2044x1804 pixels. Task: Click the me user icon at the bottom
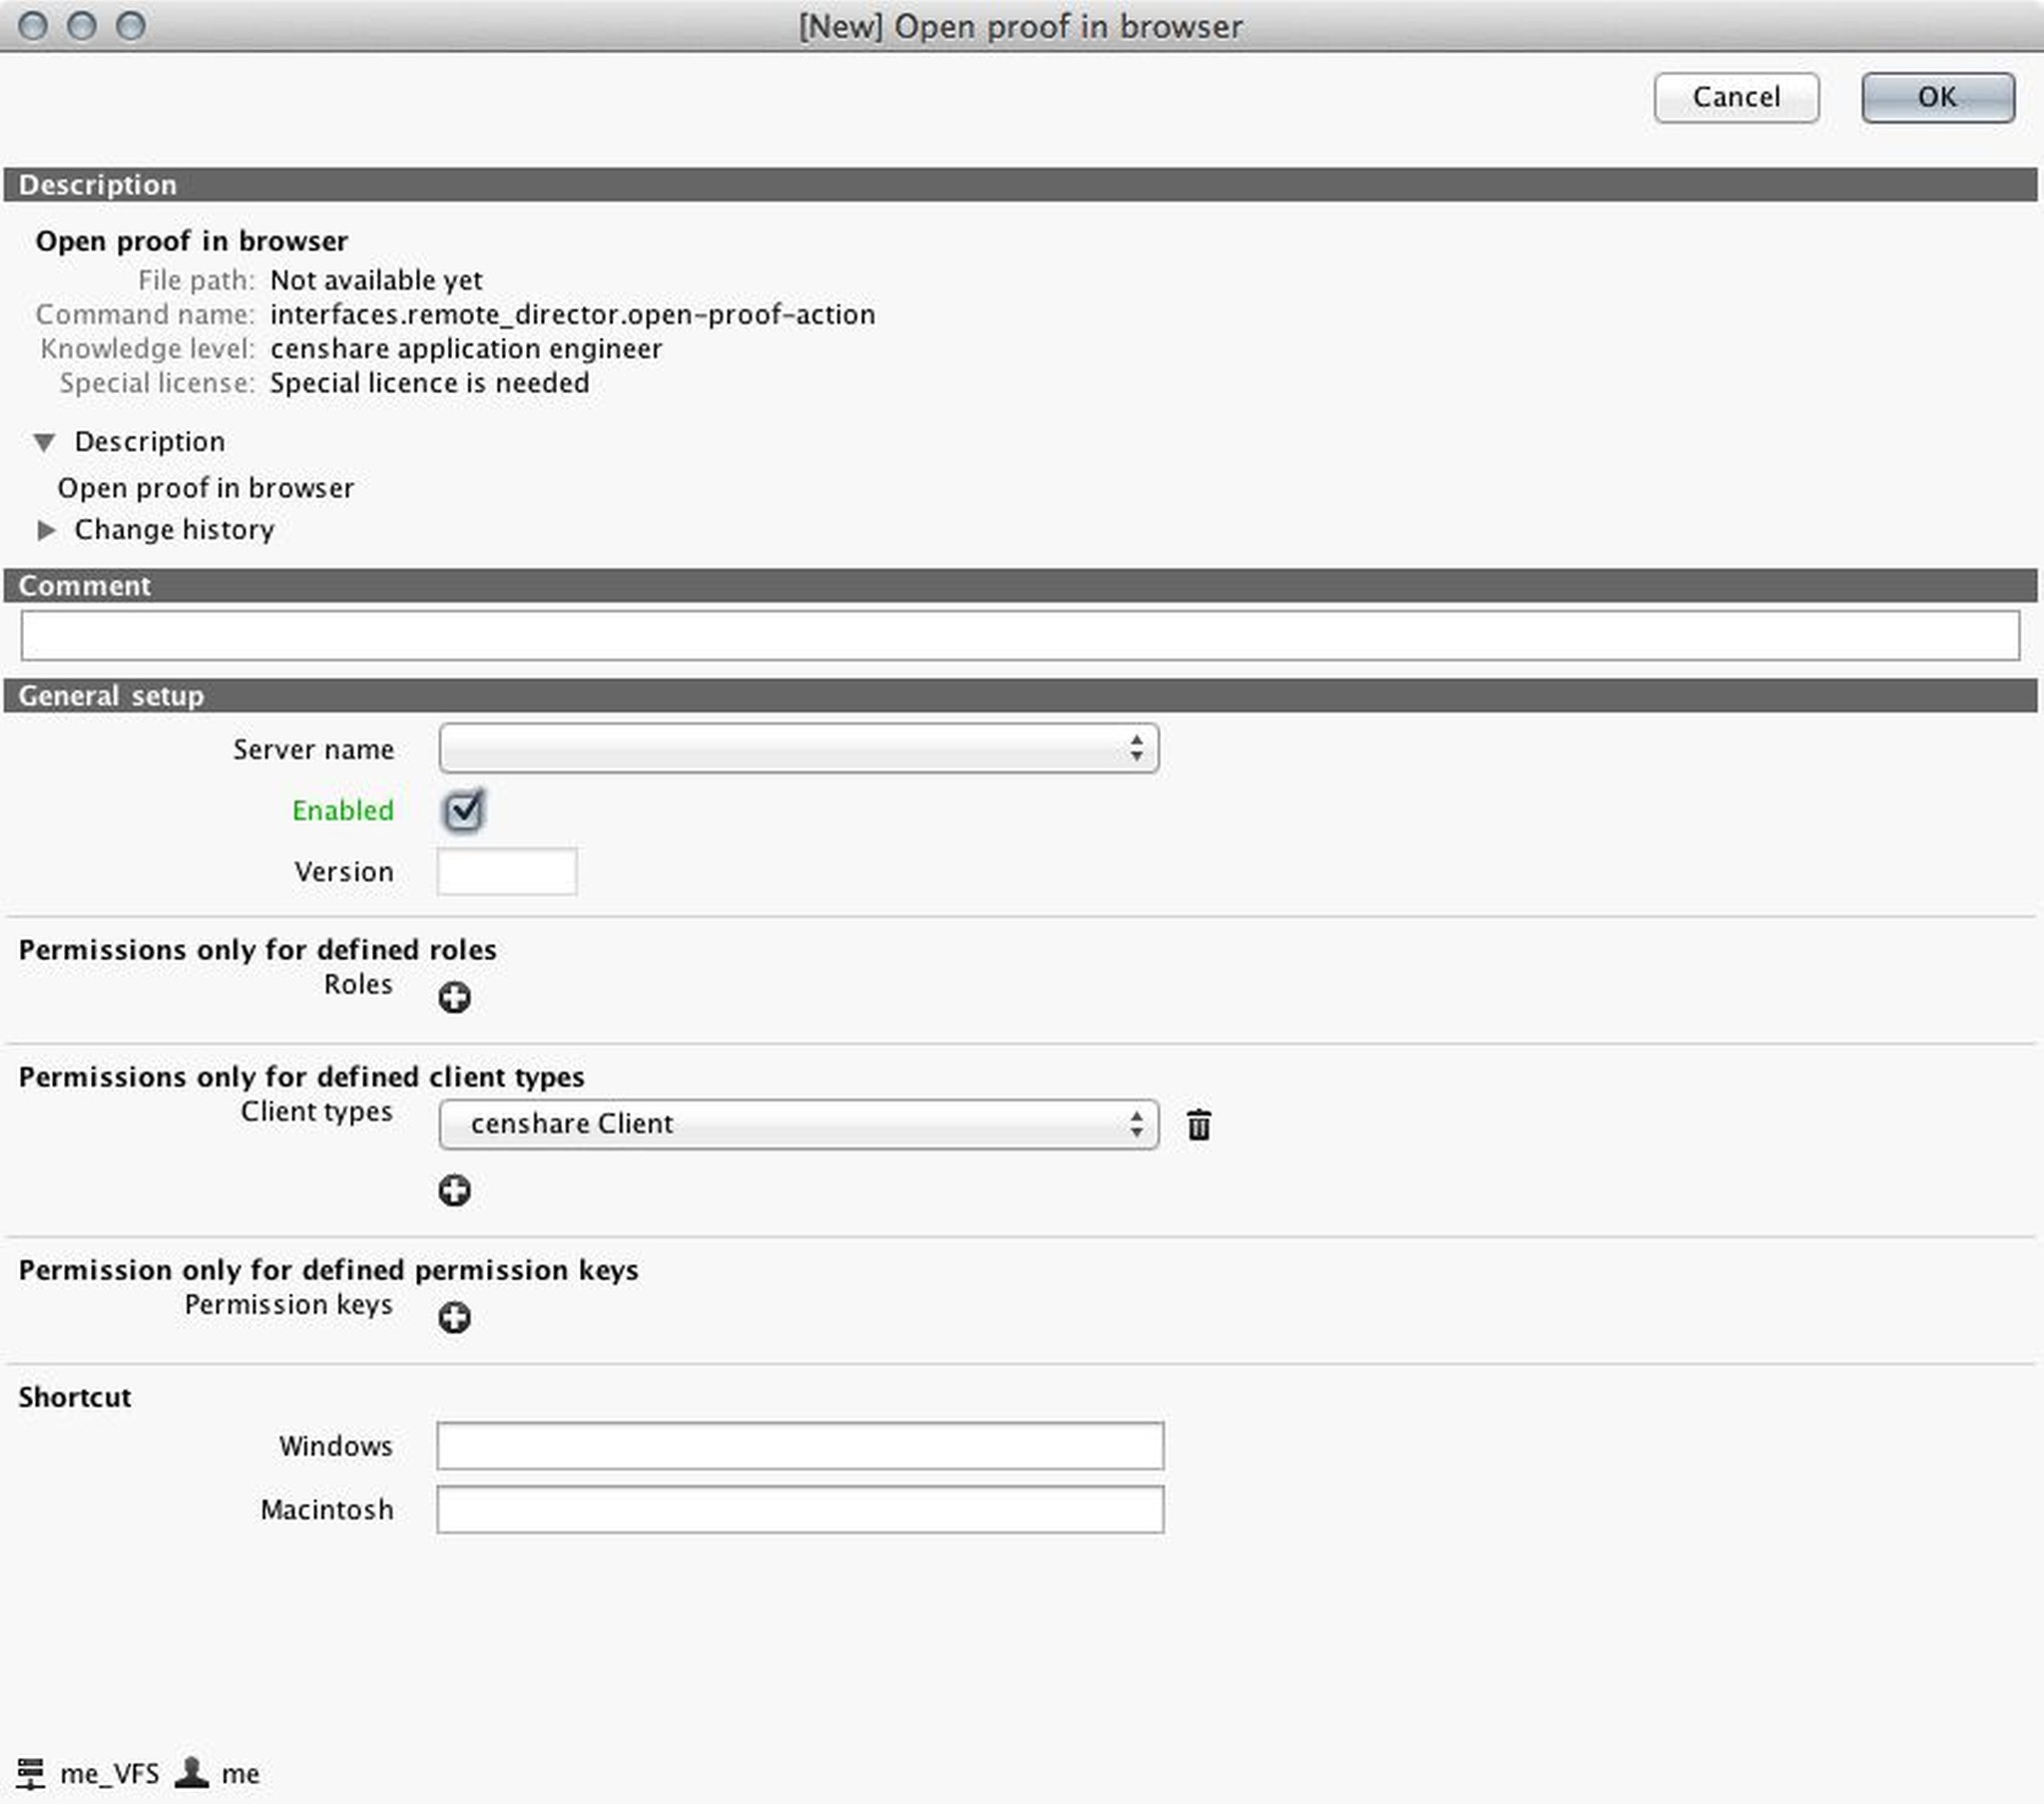tap(193, 1771)
